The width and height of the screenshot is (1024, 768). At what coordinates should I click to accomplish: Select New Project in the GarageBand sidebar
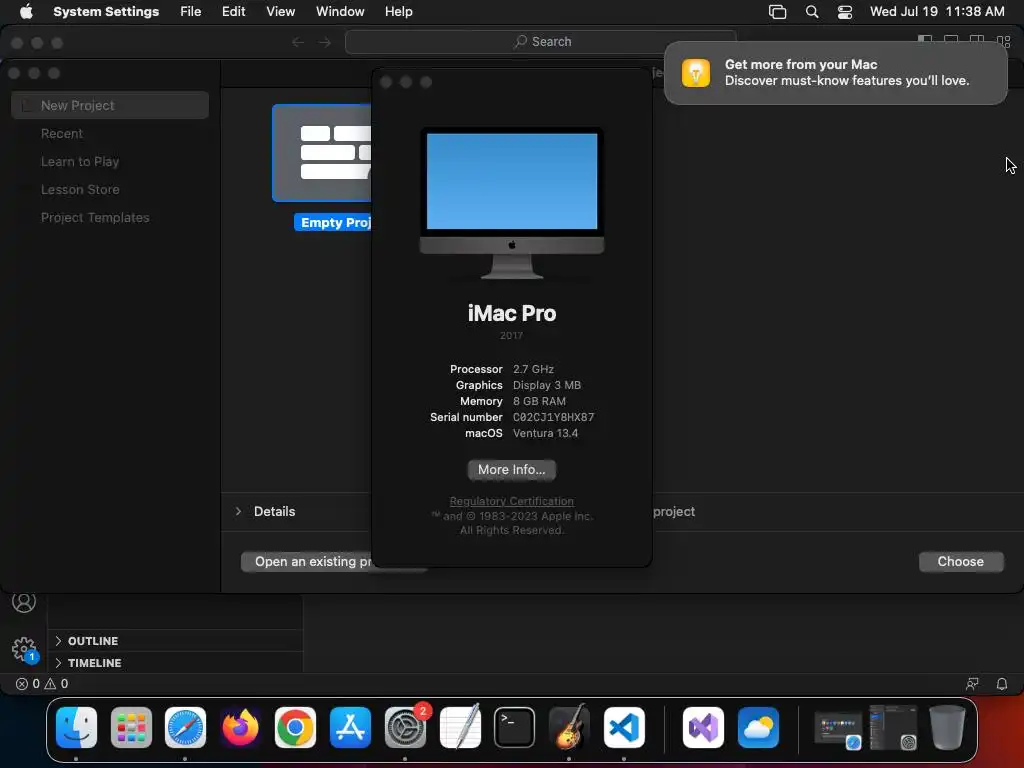[x=110, y=105]
